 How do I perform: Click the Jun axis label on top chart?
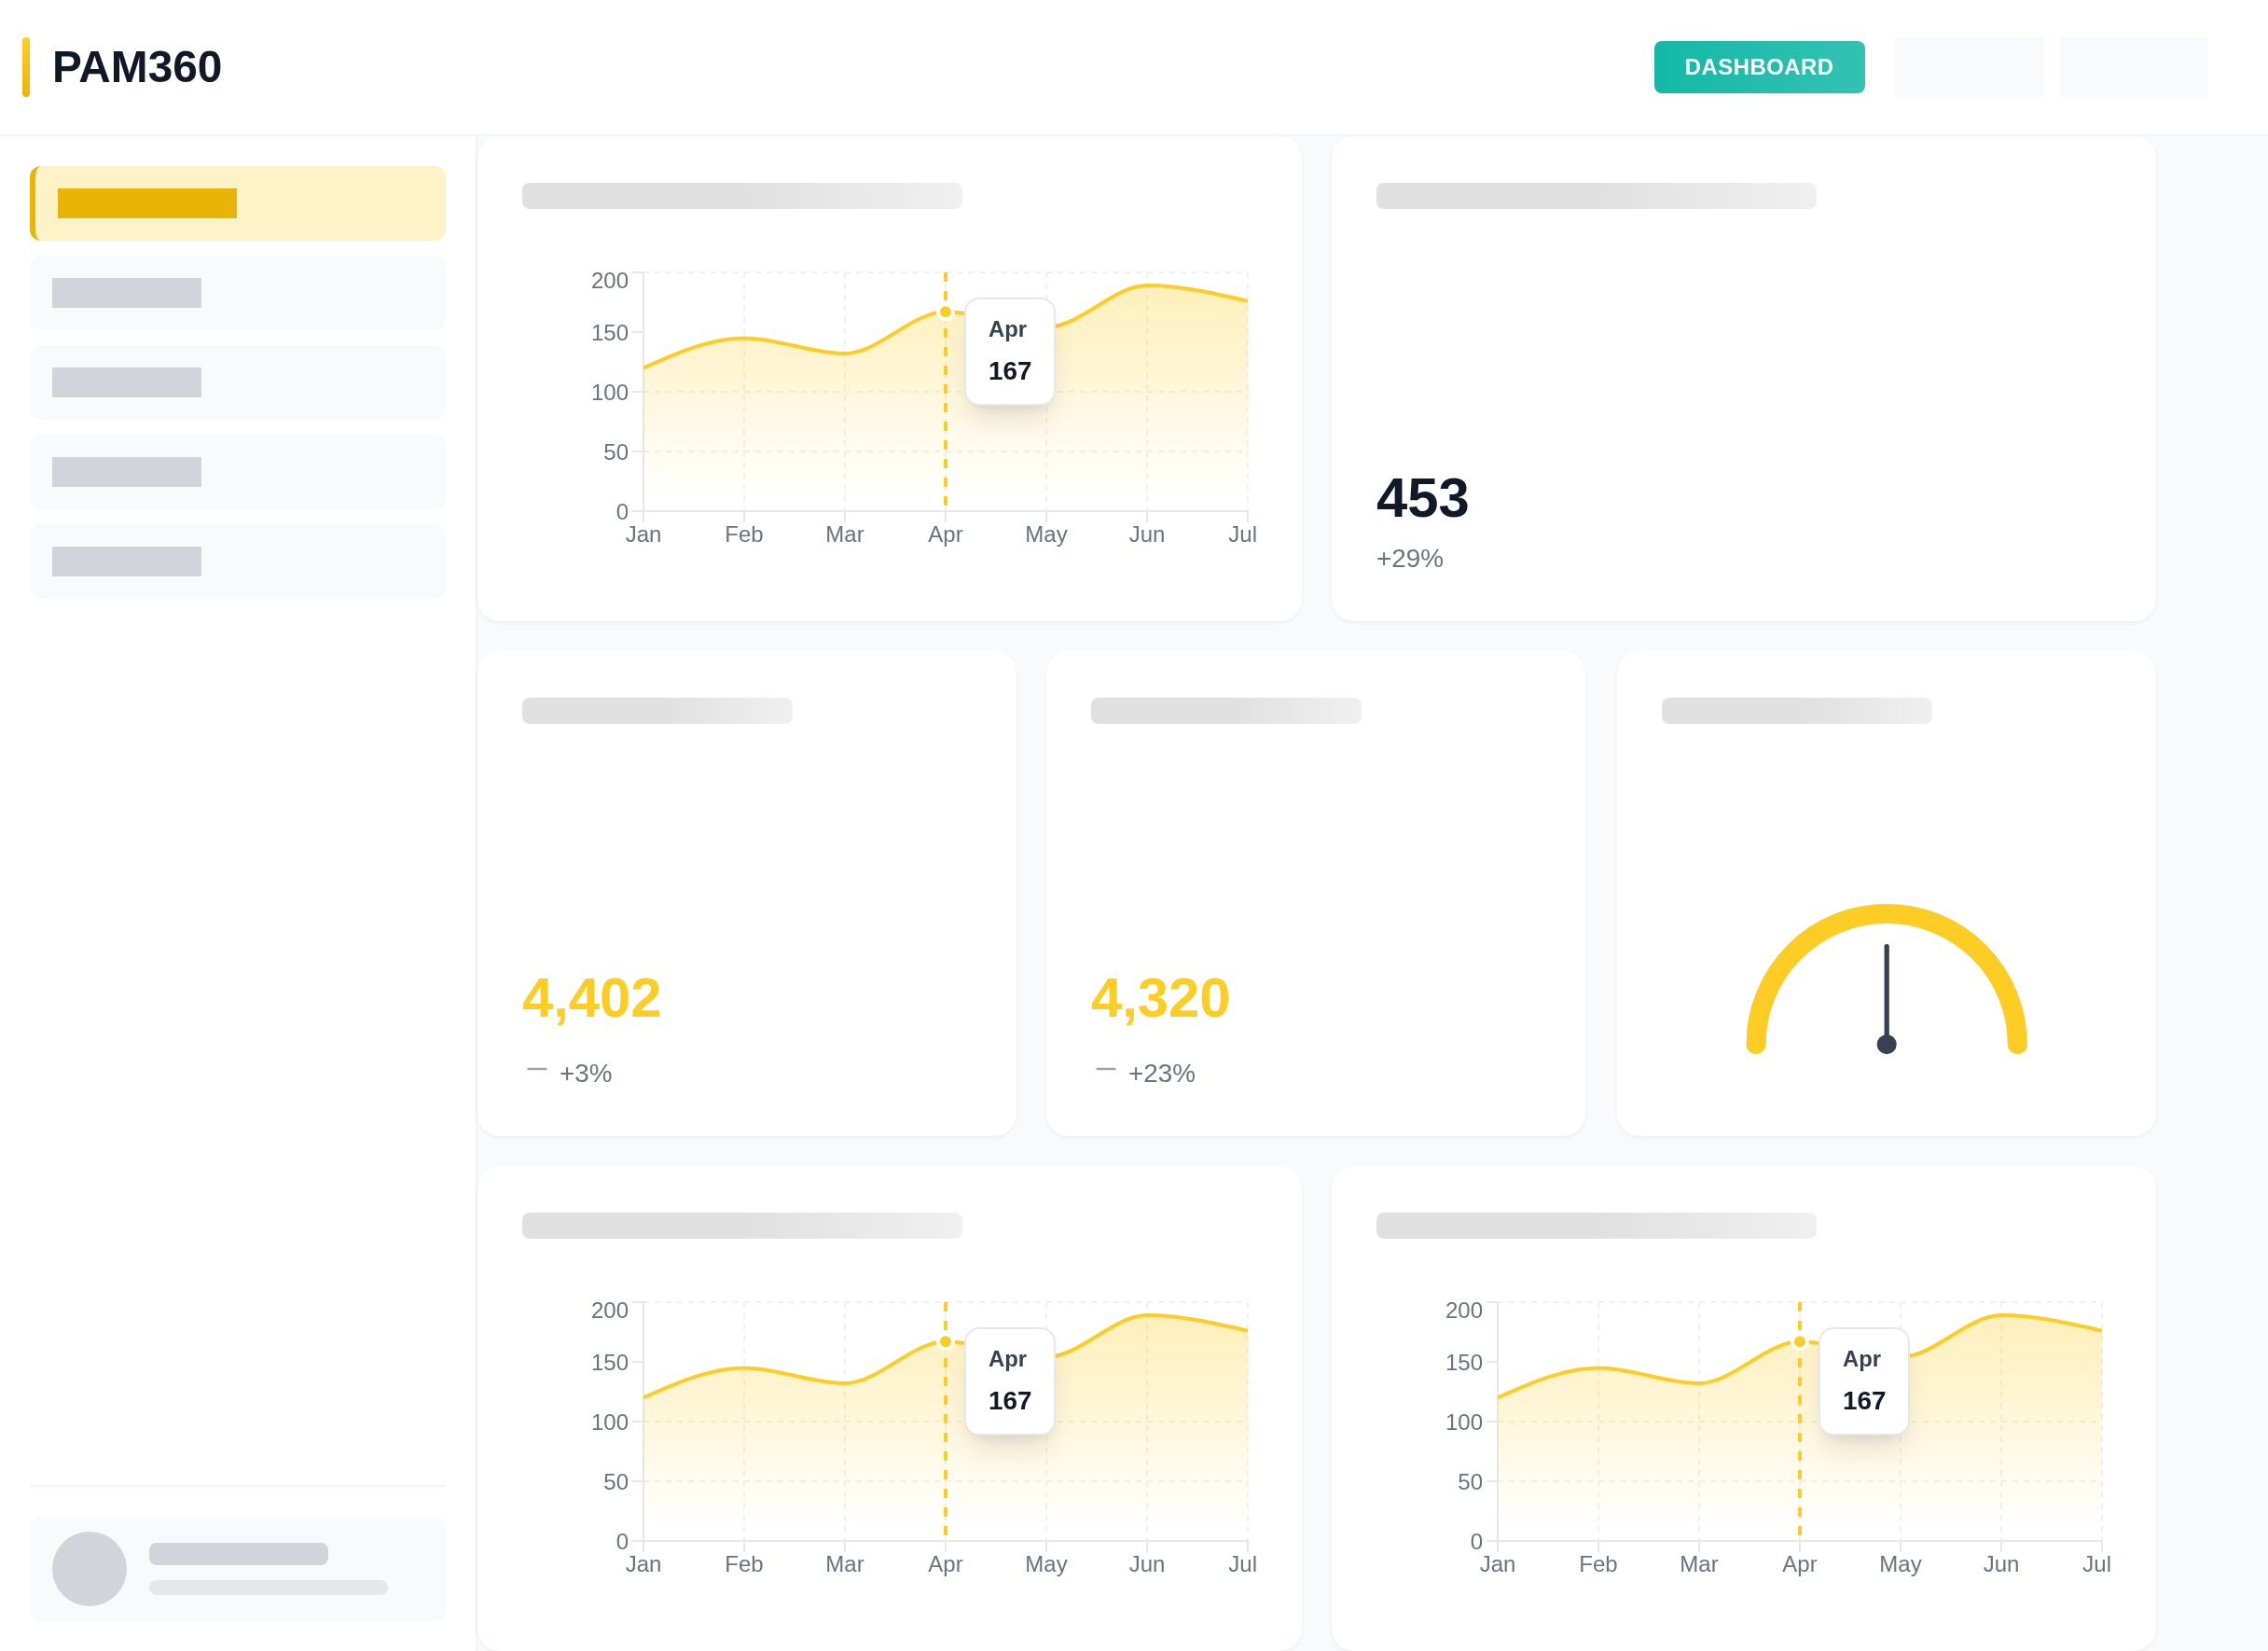pos(1146,535)
